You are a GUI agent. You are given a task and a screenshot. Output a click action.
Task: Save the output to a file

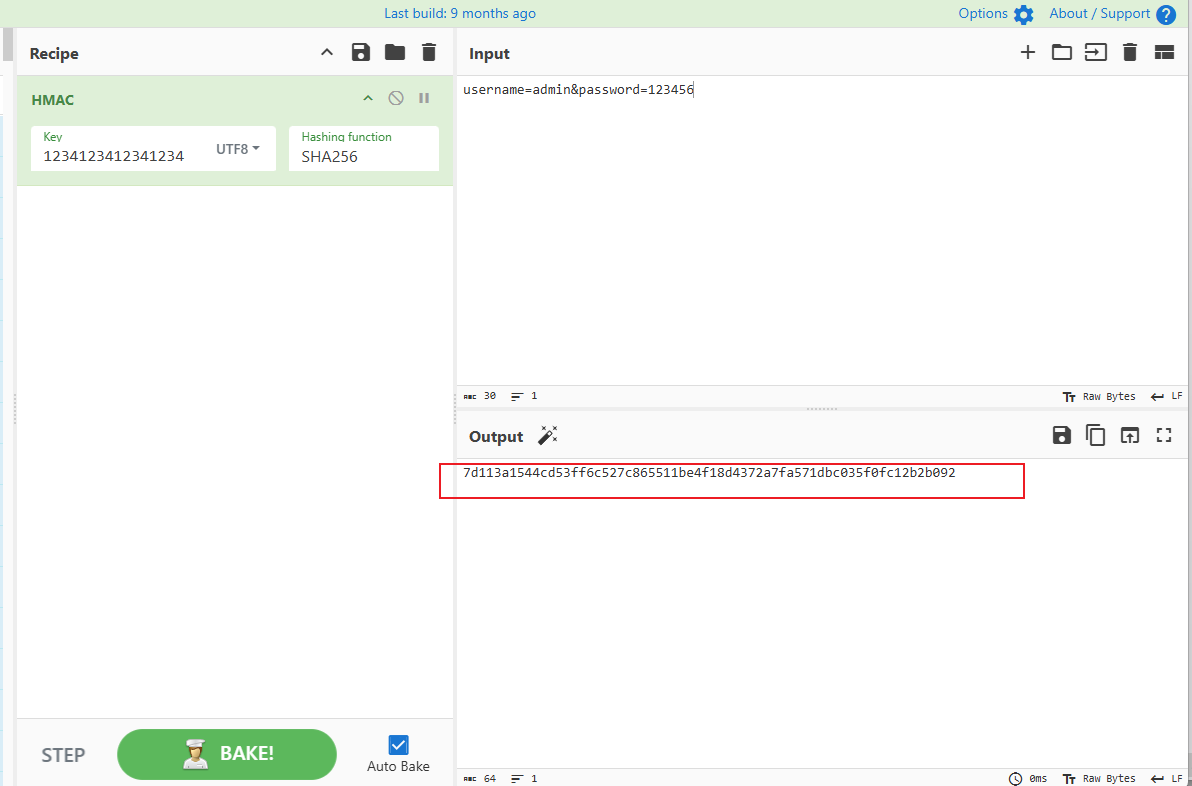1061,435
